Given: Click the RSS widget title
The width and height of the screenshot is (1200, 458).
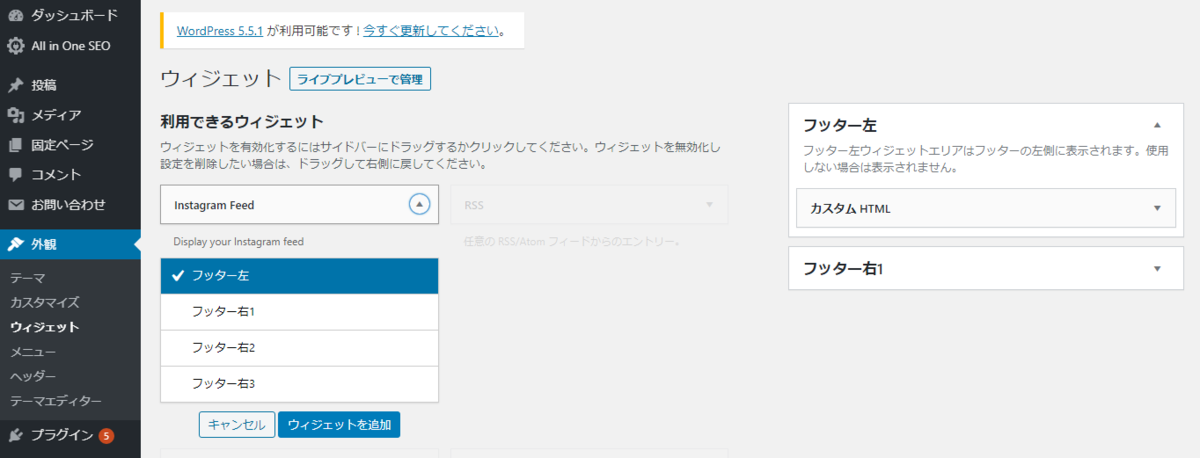Looking at the screenshot, I should (473, 205).
